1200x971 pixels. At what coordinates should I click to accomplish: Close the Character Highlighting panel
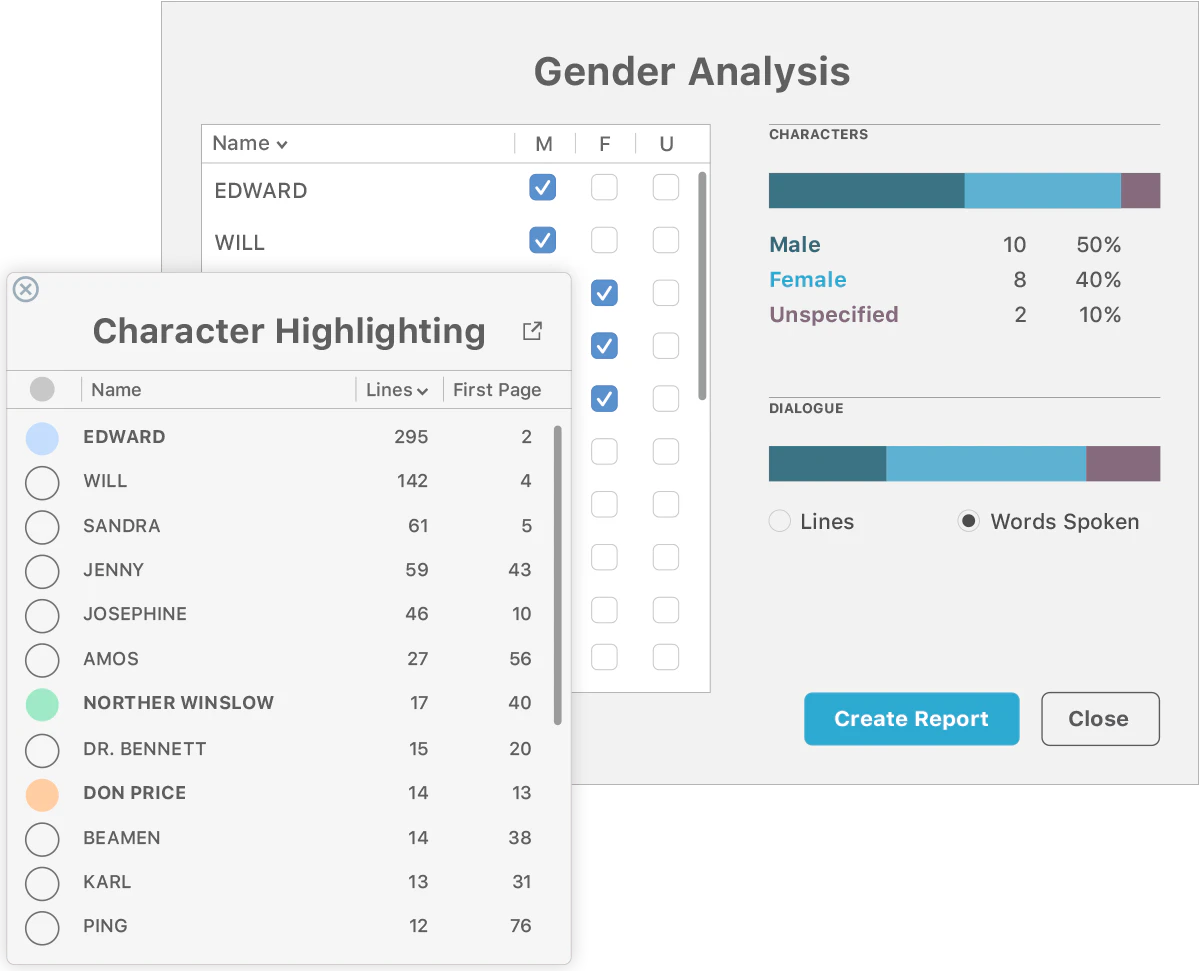coord(26,289)
